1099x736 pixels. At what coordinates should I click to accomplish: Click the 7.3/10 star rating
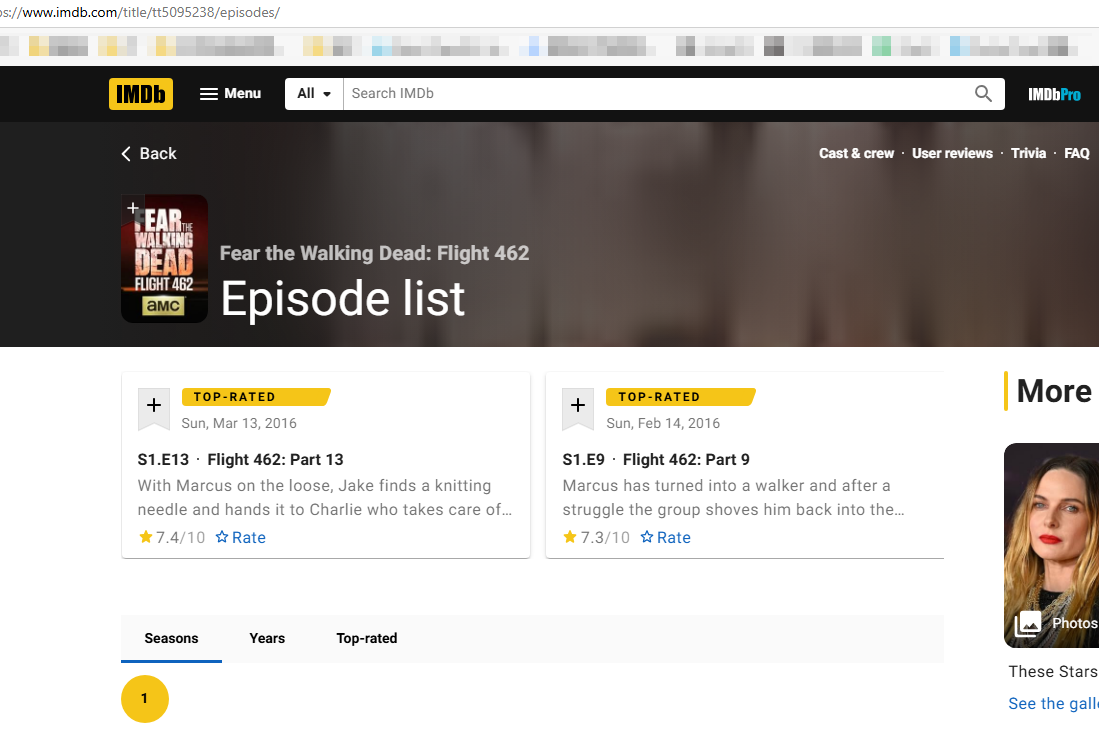click(x=596, y=538)
